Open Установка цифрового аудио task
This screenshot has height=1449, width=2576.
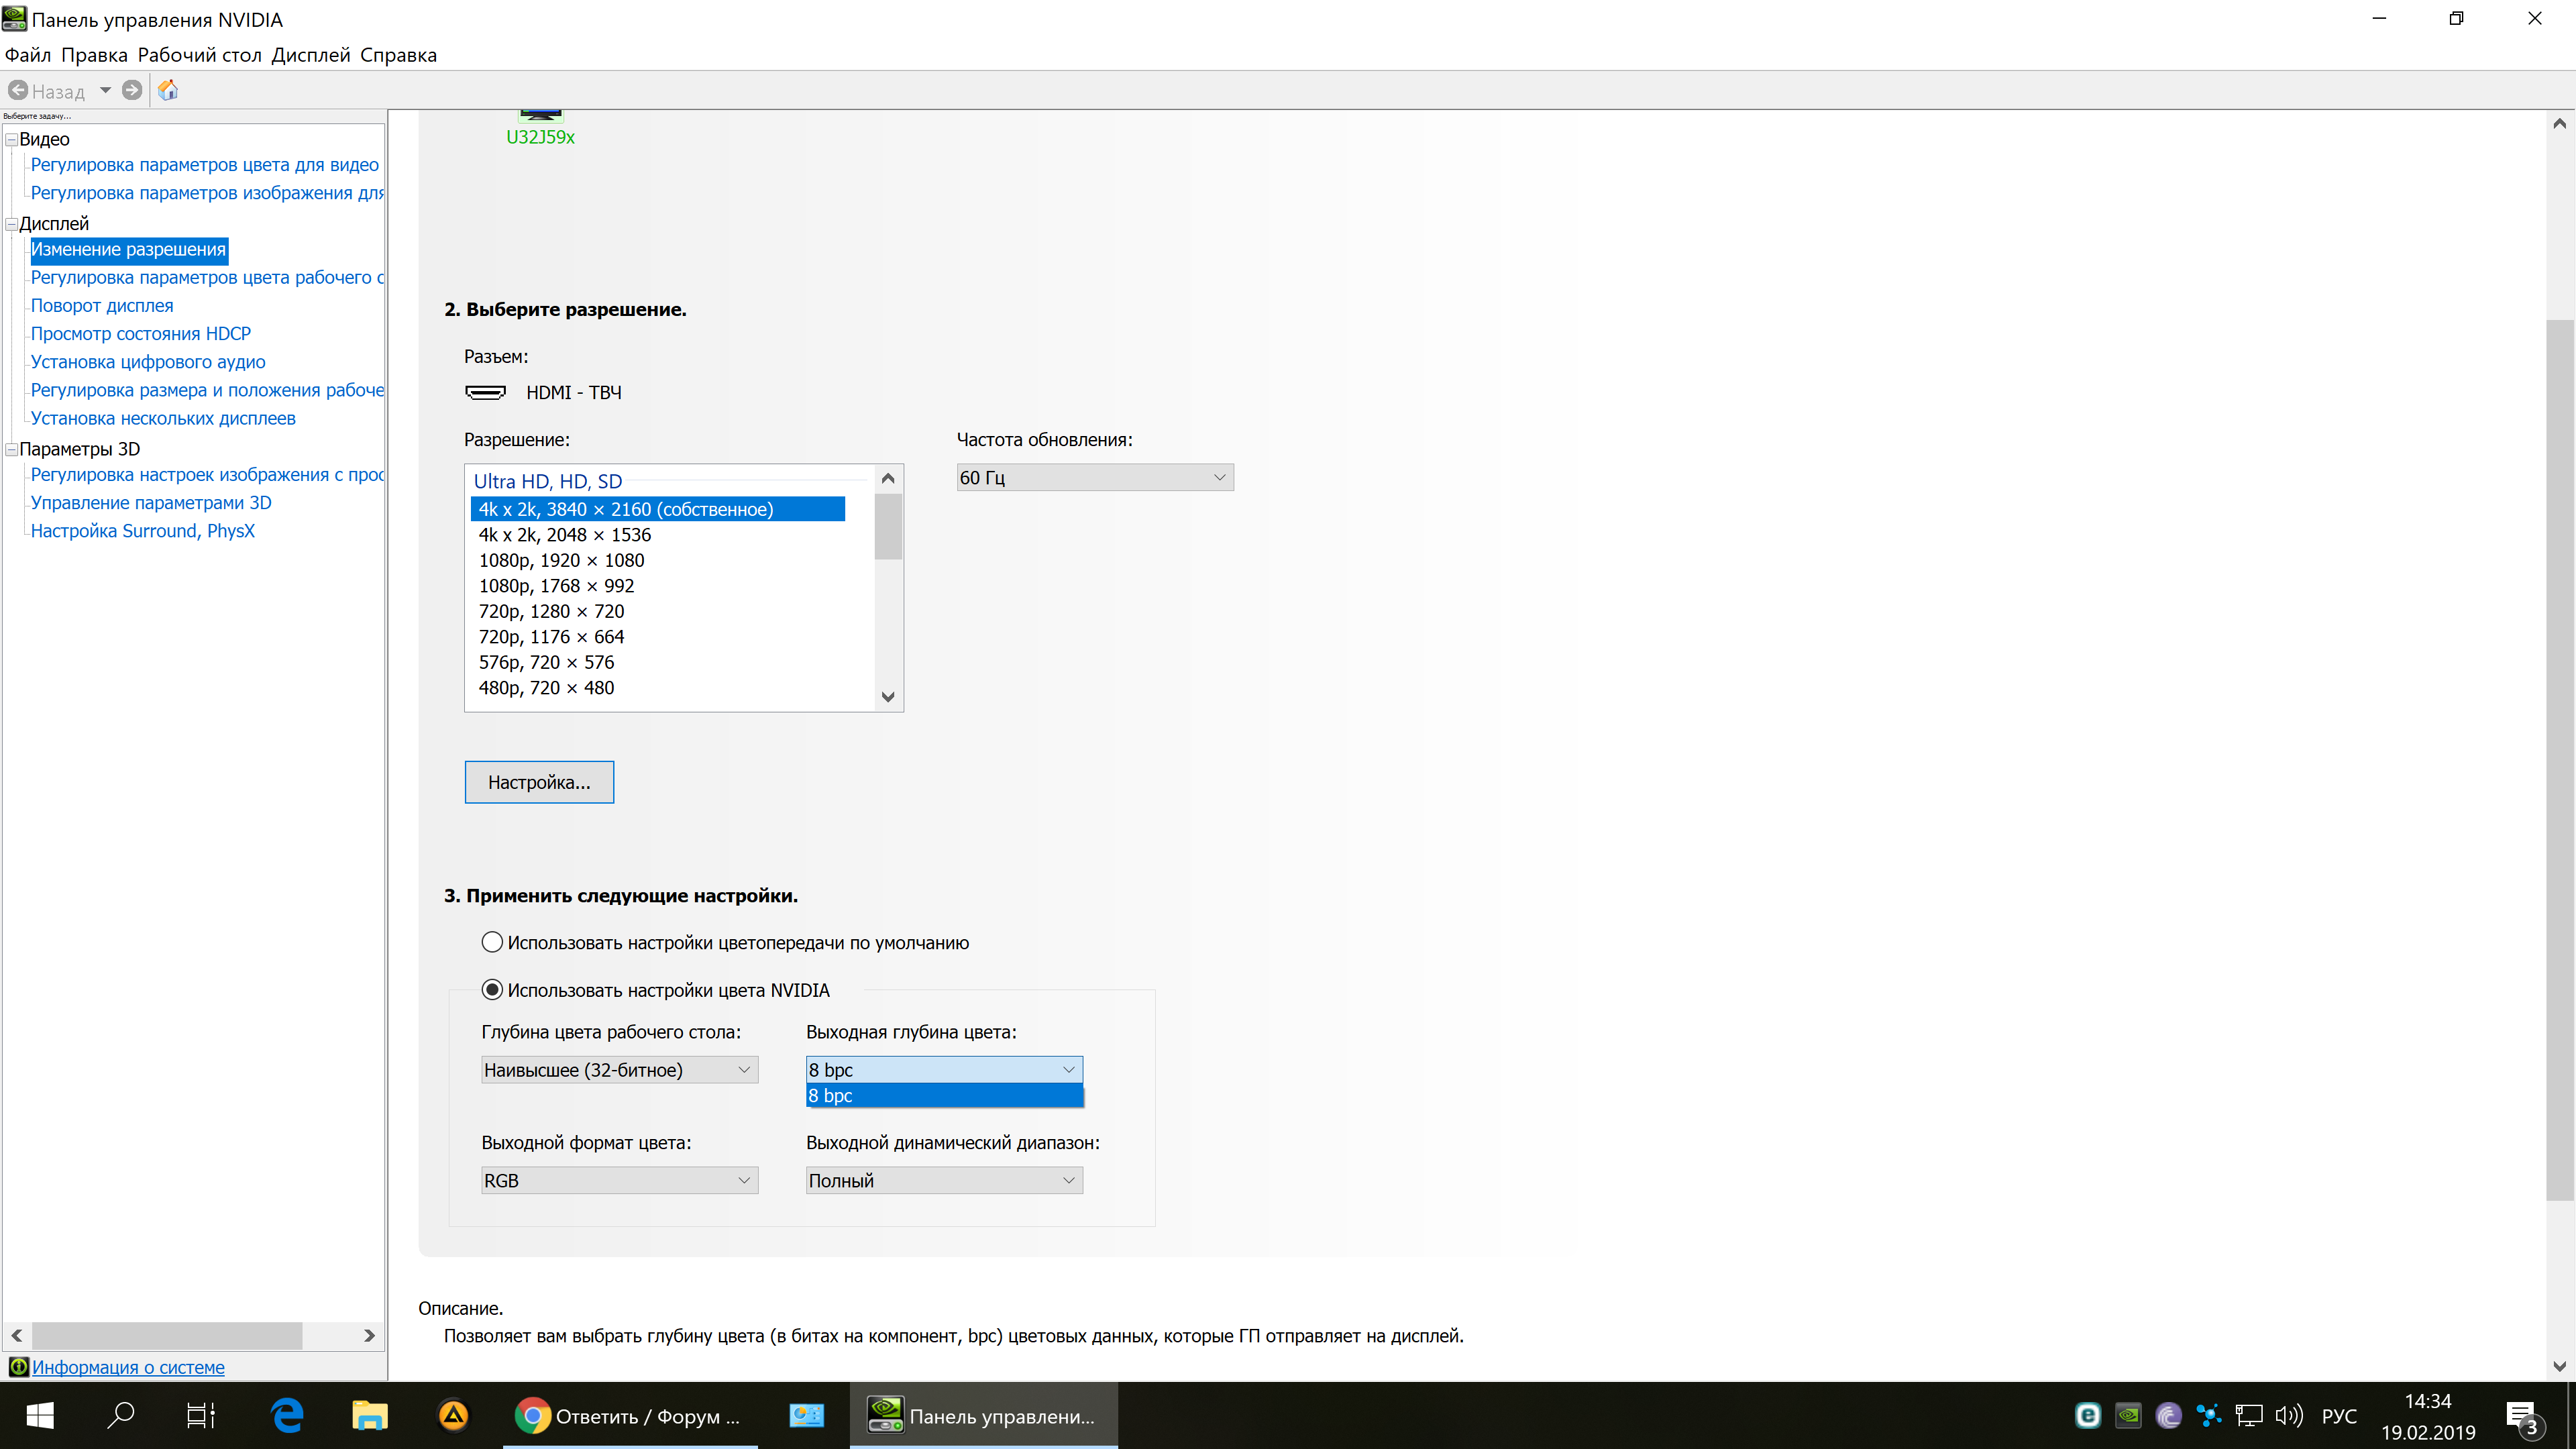coord(148,362)
